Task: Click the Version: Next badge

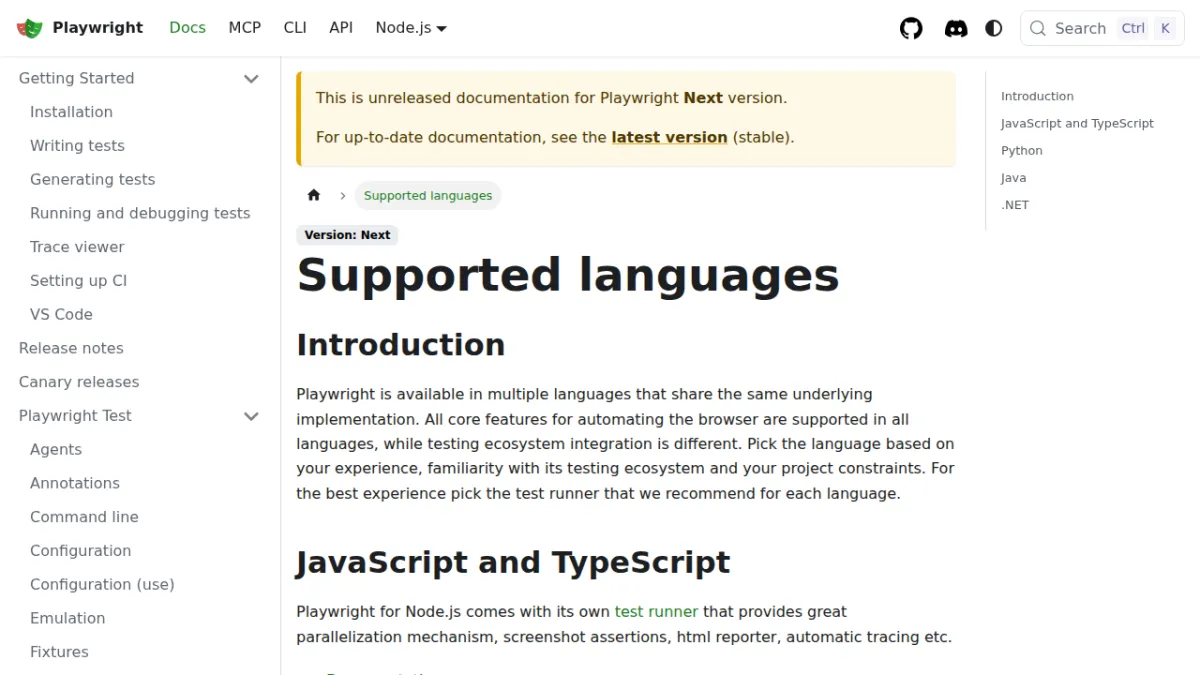Action: pyautogui.click(x=347, y=235)
